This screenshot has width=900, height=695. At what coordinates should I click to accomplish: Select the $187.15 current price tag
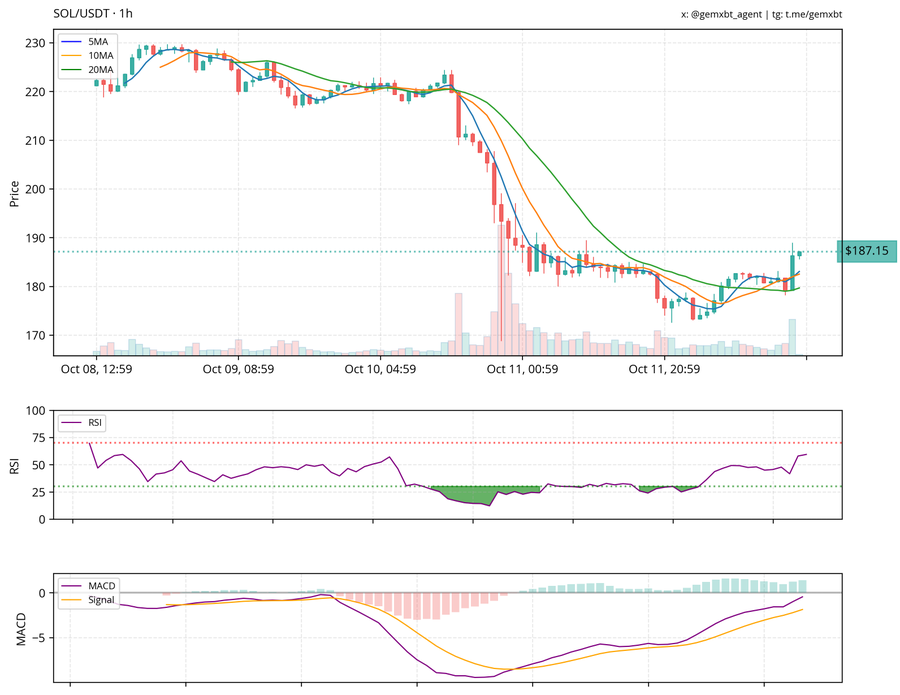pos(865,251)
